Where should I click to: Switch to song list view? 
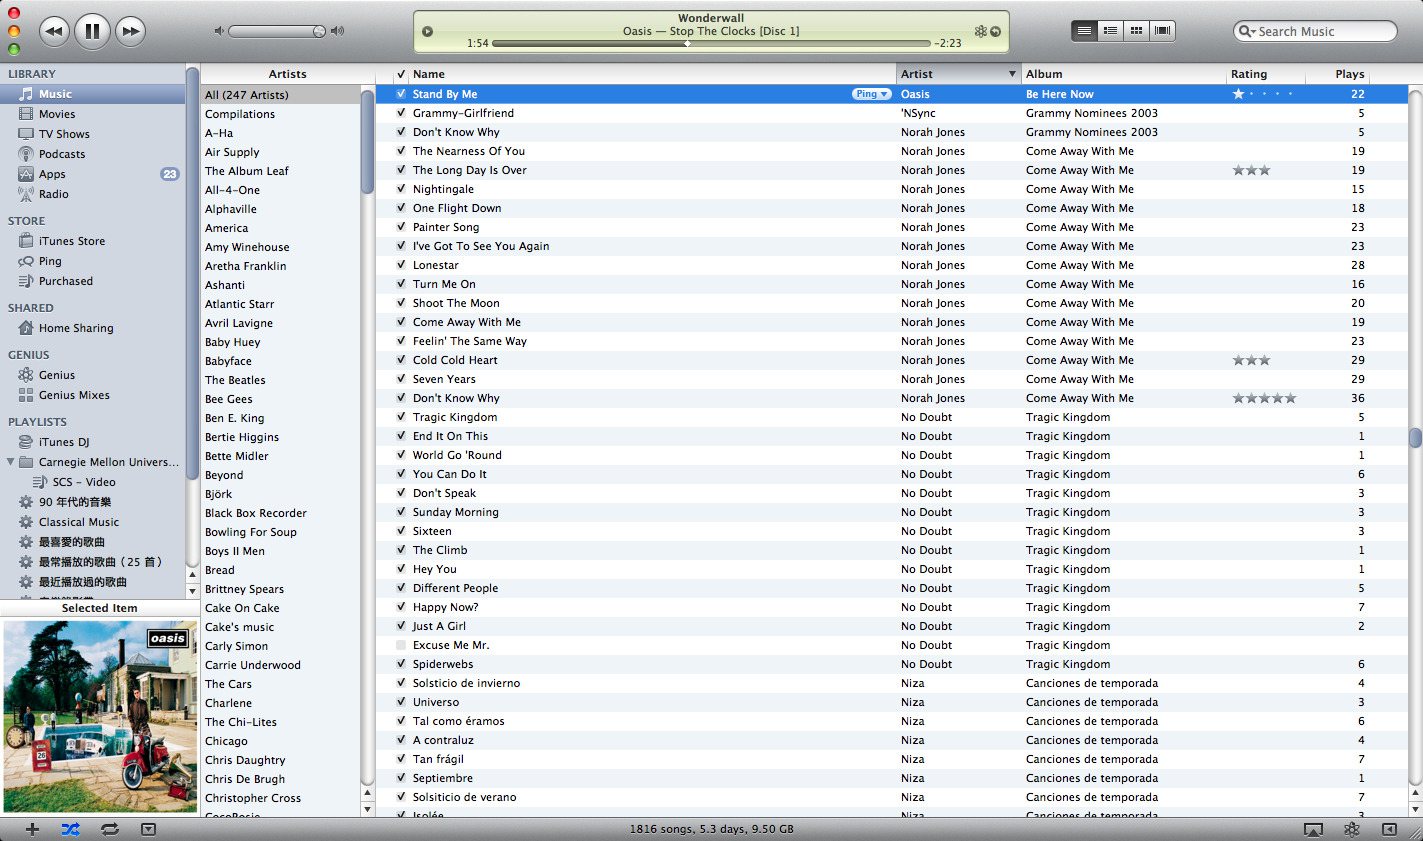coord(1084,31)
